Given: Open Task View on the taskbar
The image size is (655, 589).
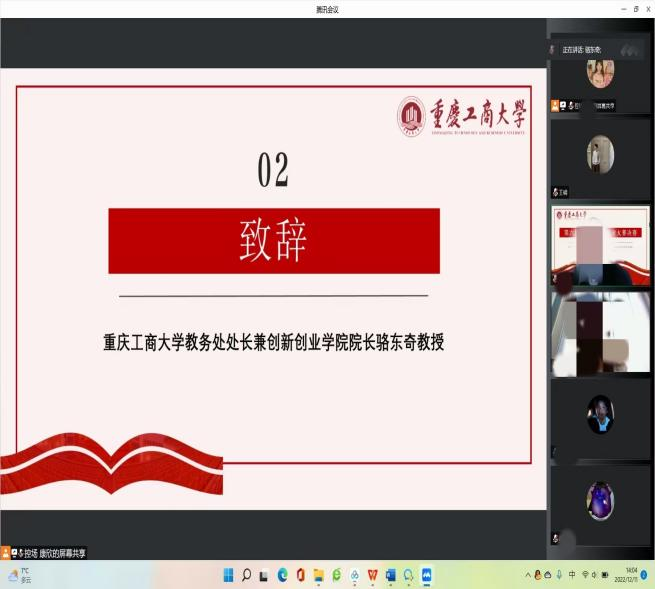Looking at the screenshot, I should (264, 576).
